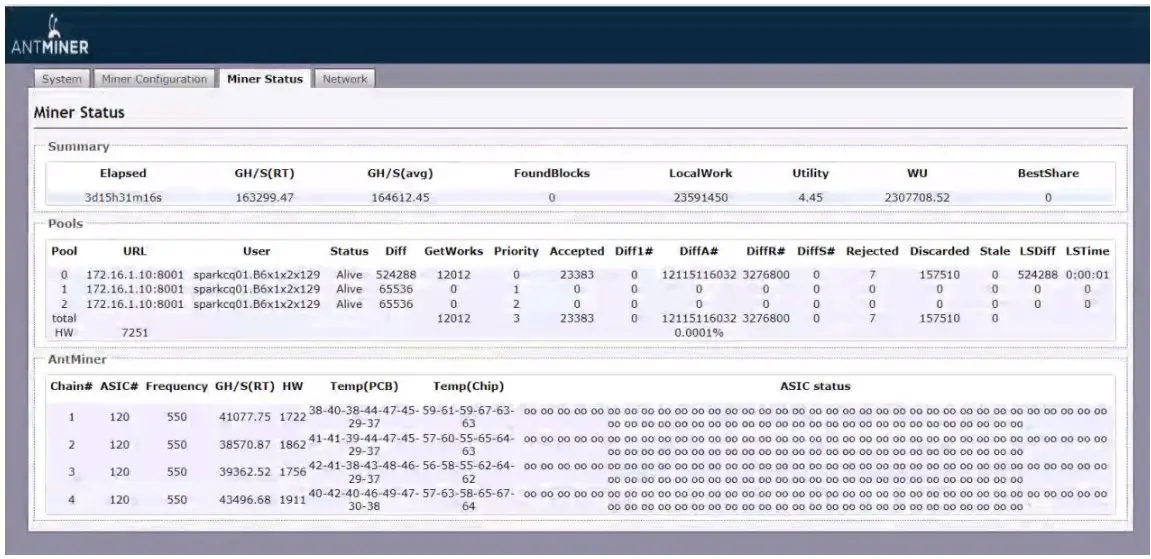Click the Elapsed value 3d15h31m16s
The height and width of the screenshot is (559, 1151).
click(x=123, y=197)
